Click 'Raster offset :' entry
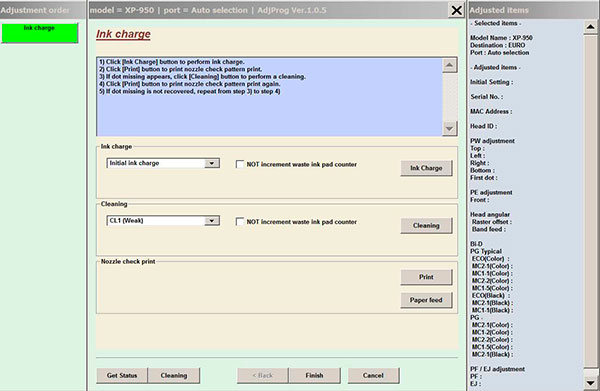Screen dimensions: 600x391 [492, 222]
